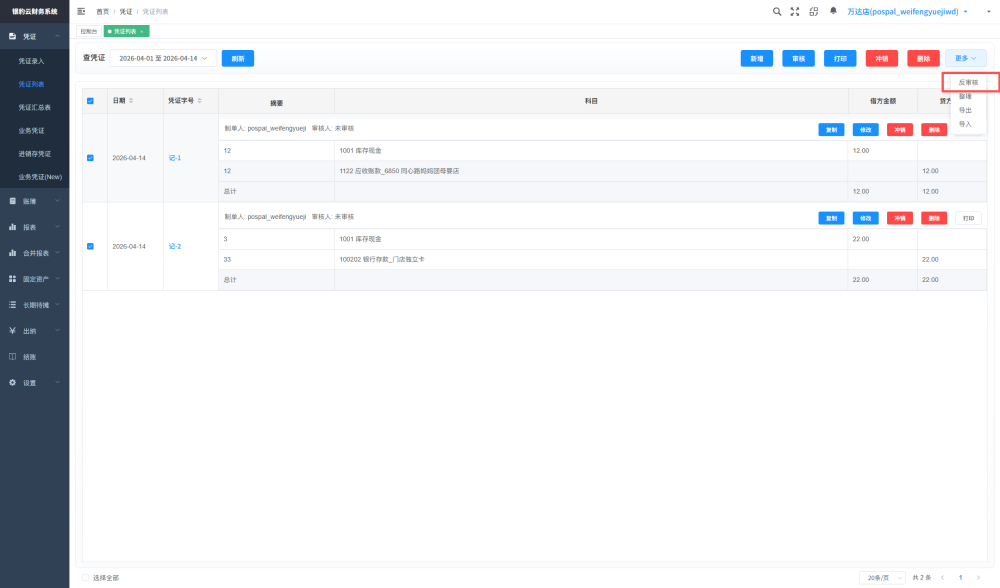The height and width of the screenshot is (588, 1000).
Task: Open the 20条/页 page size dropdown
Action: tap(882, 578)
